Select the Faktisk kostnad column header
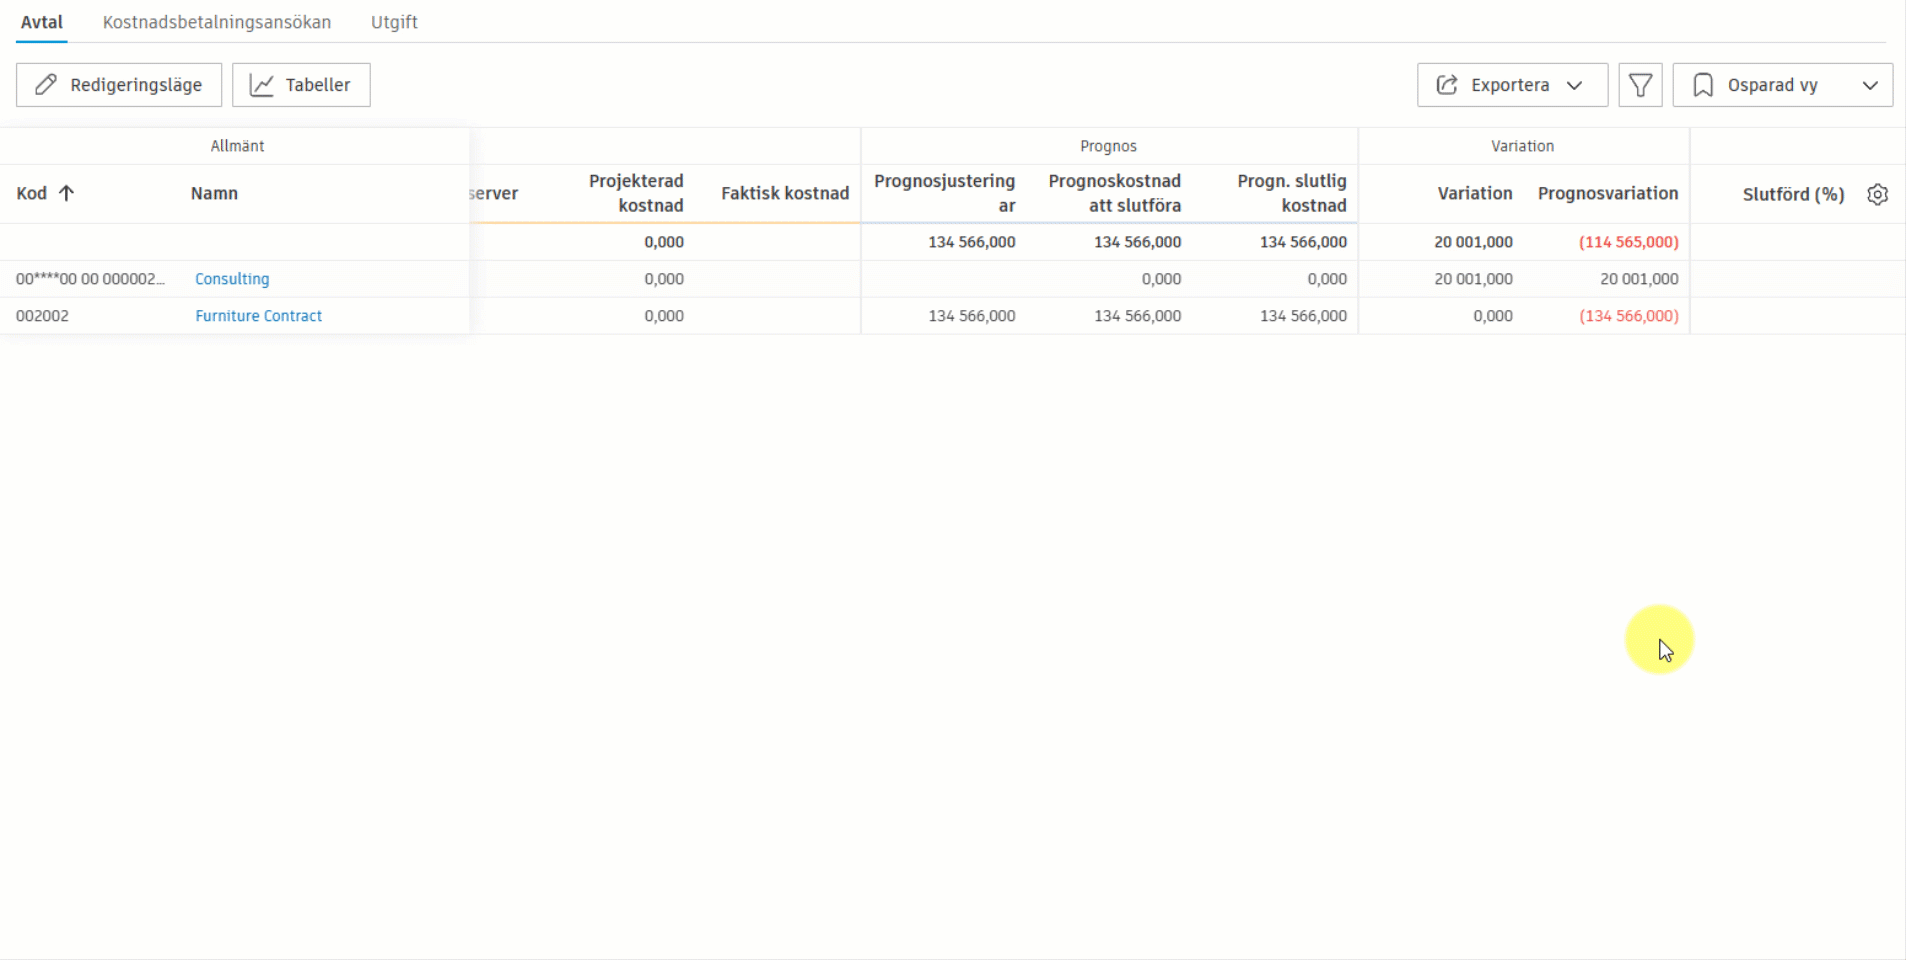Screen dimensions: 1906x960 pyautogui.click(x=784, y=193)
